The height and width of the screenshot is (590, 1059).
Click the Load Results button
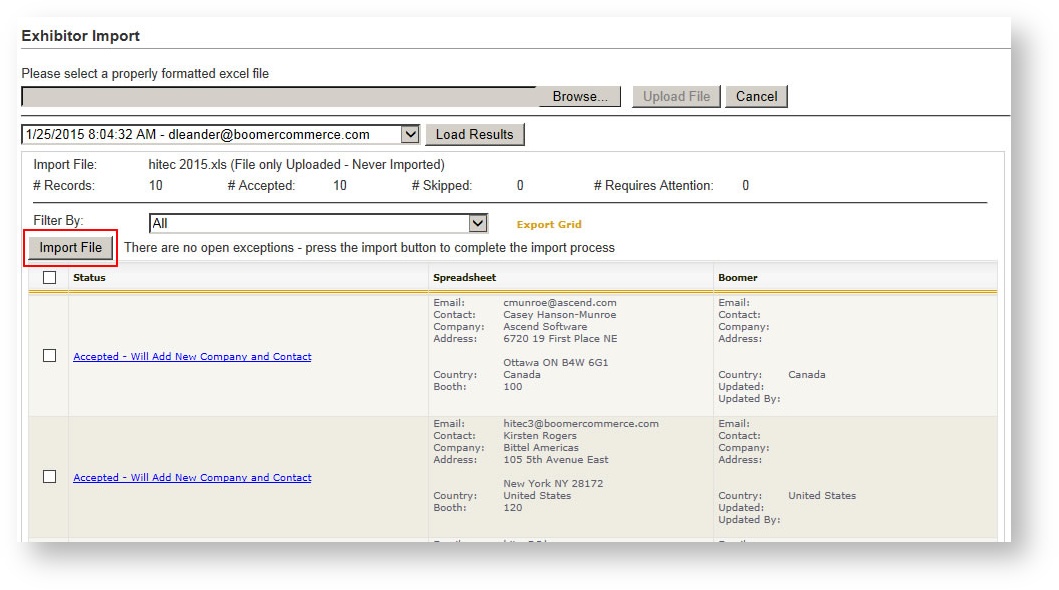(x=475, y=134)
